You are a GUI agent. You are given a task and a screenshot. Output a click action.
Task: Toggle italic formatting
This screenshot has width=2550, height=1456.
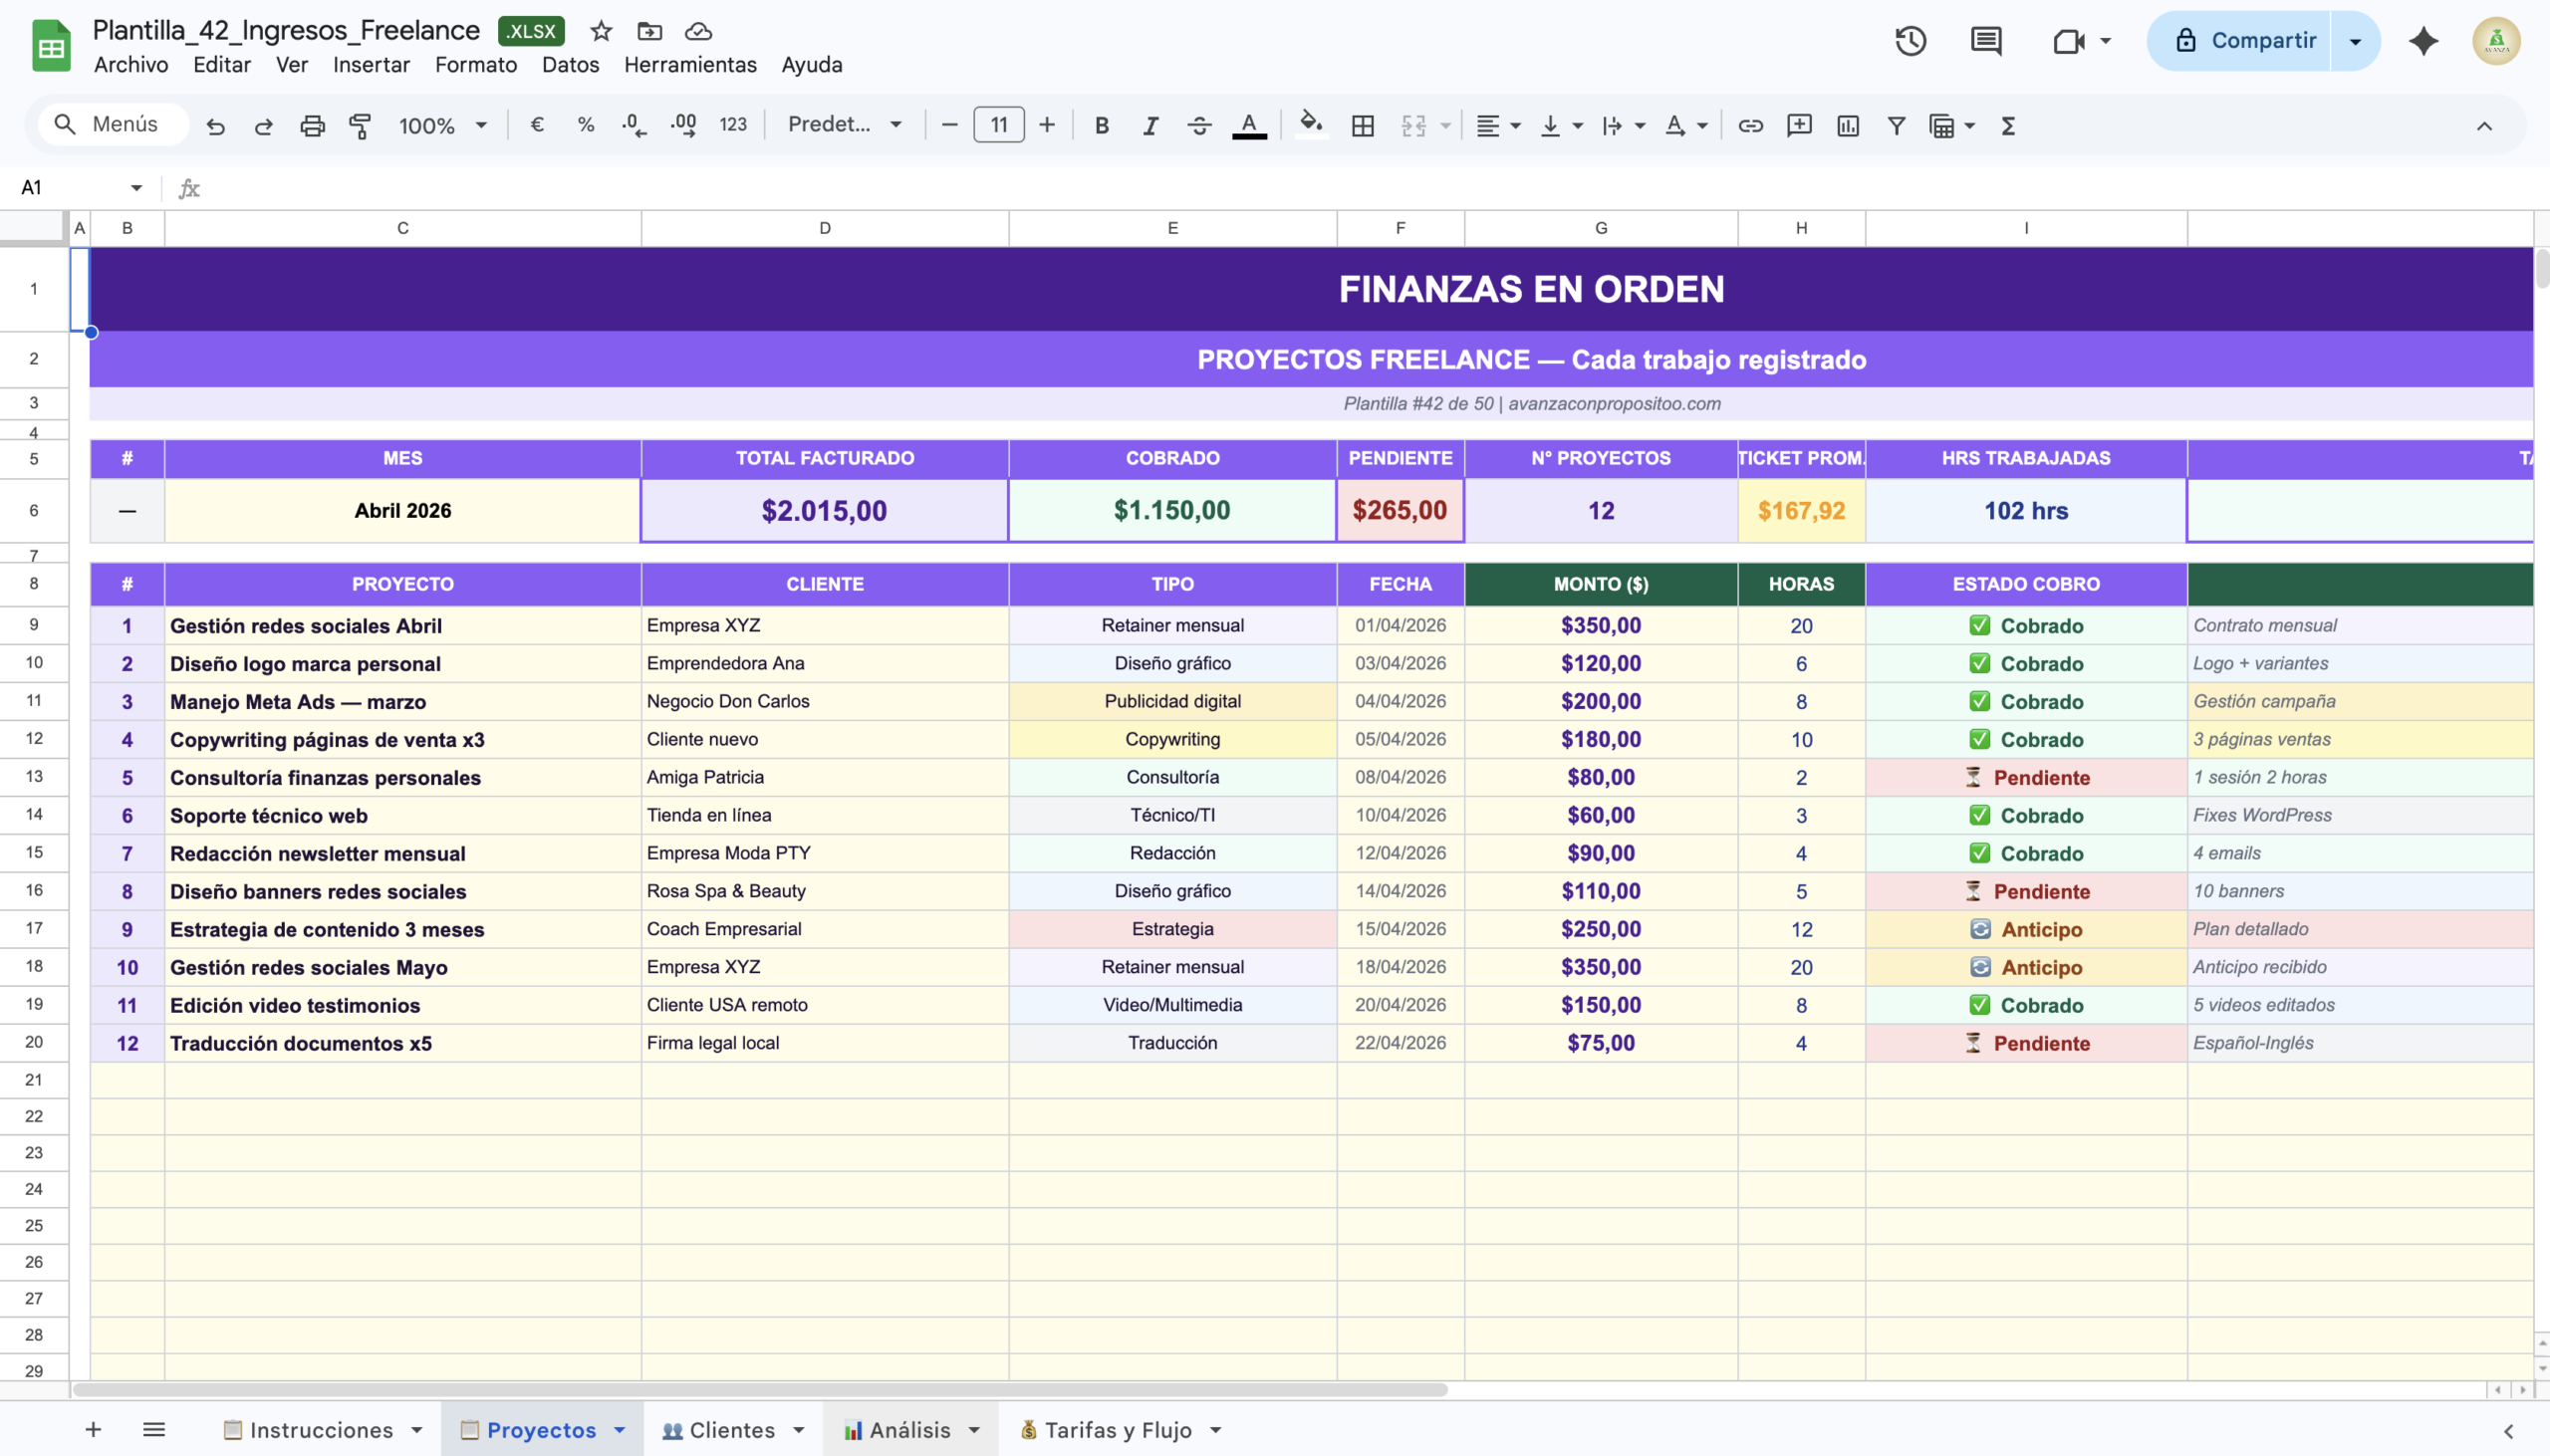1150,126
